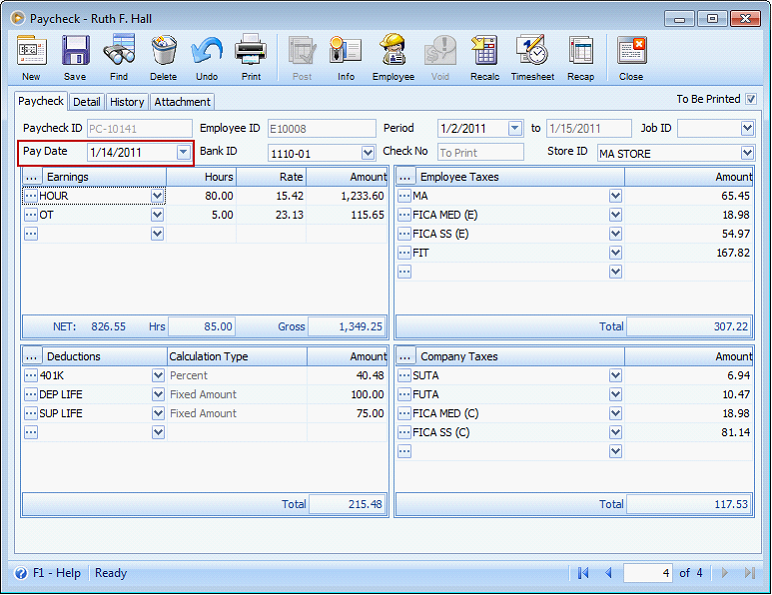Toggle the To Be Printed checkbox
Screen dimensions: 772x595
pyautogui.click(x=751, y=99)
